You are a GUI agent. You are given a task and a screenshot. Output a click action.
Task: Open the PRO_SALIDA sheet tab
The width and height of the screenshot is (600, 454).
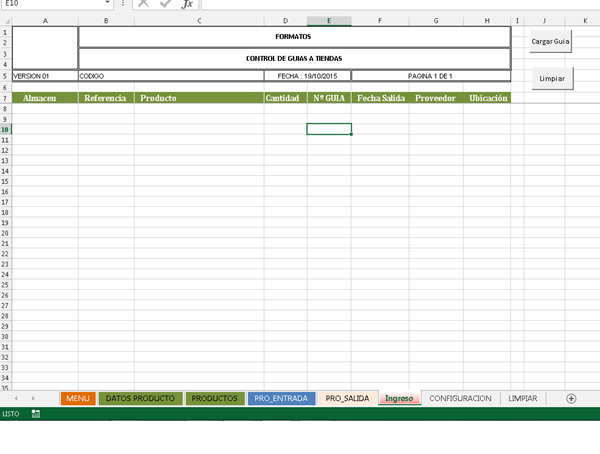pos(347,398)
